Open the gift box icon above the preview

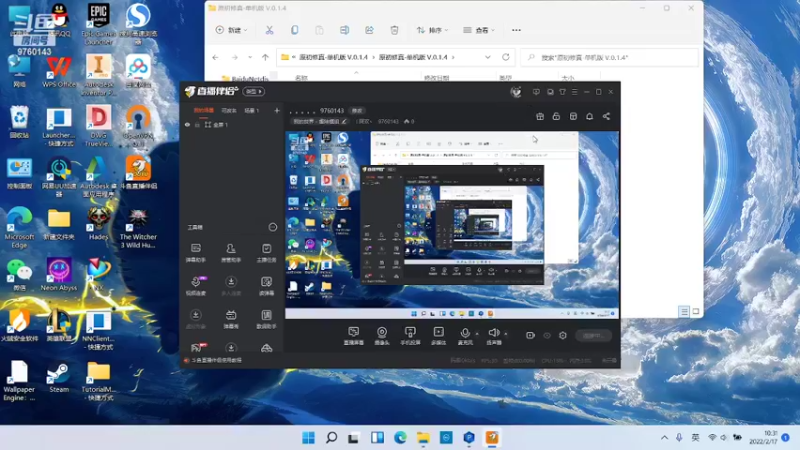click(x=540, y=116)
